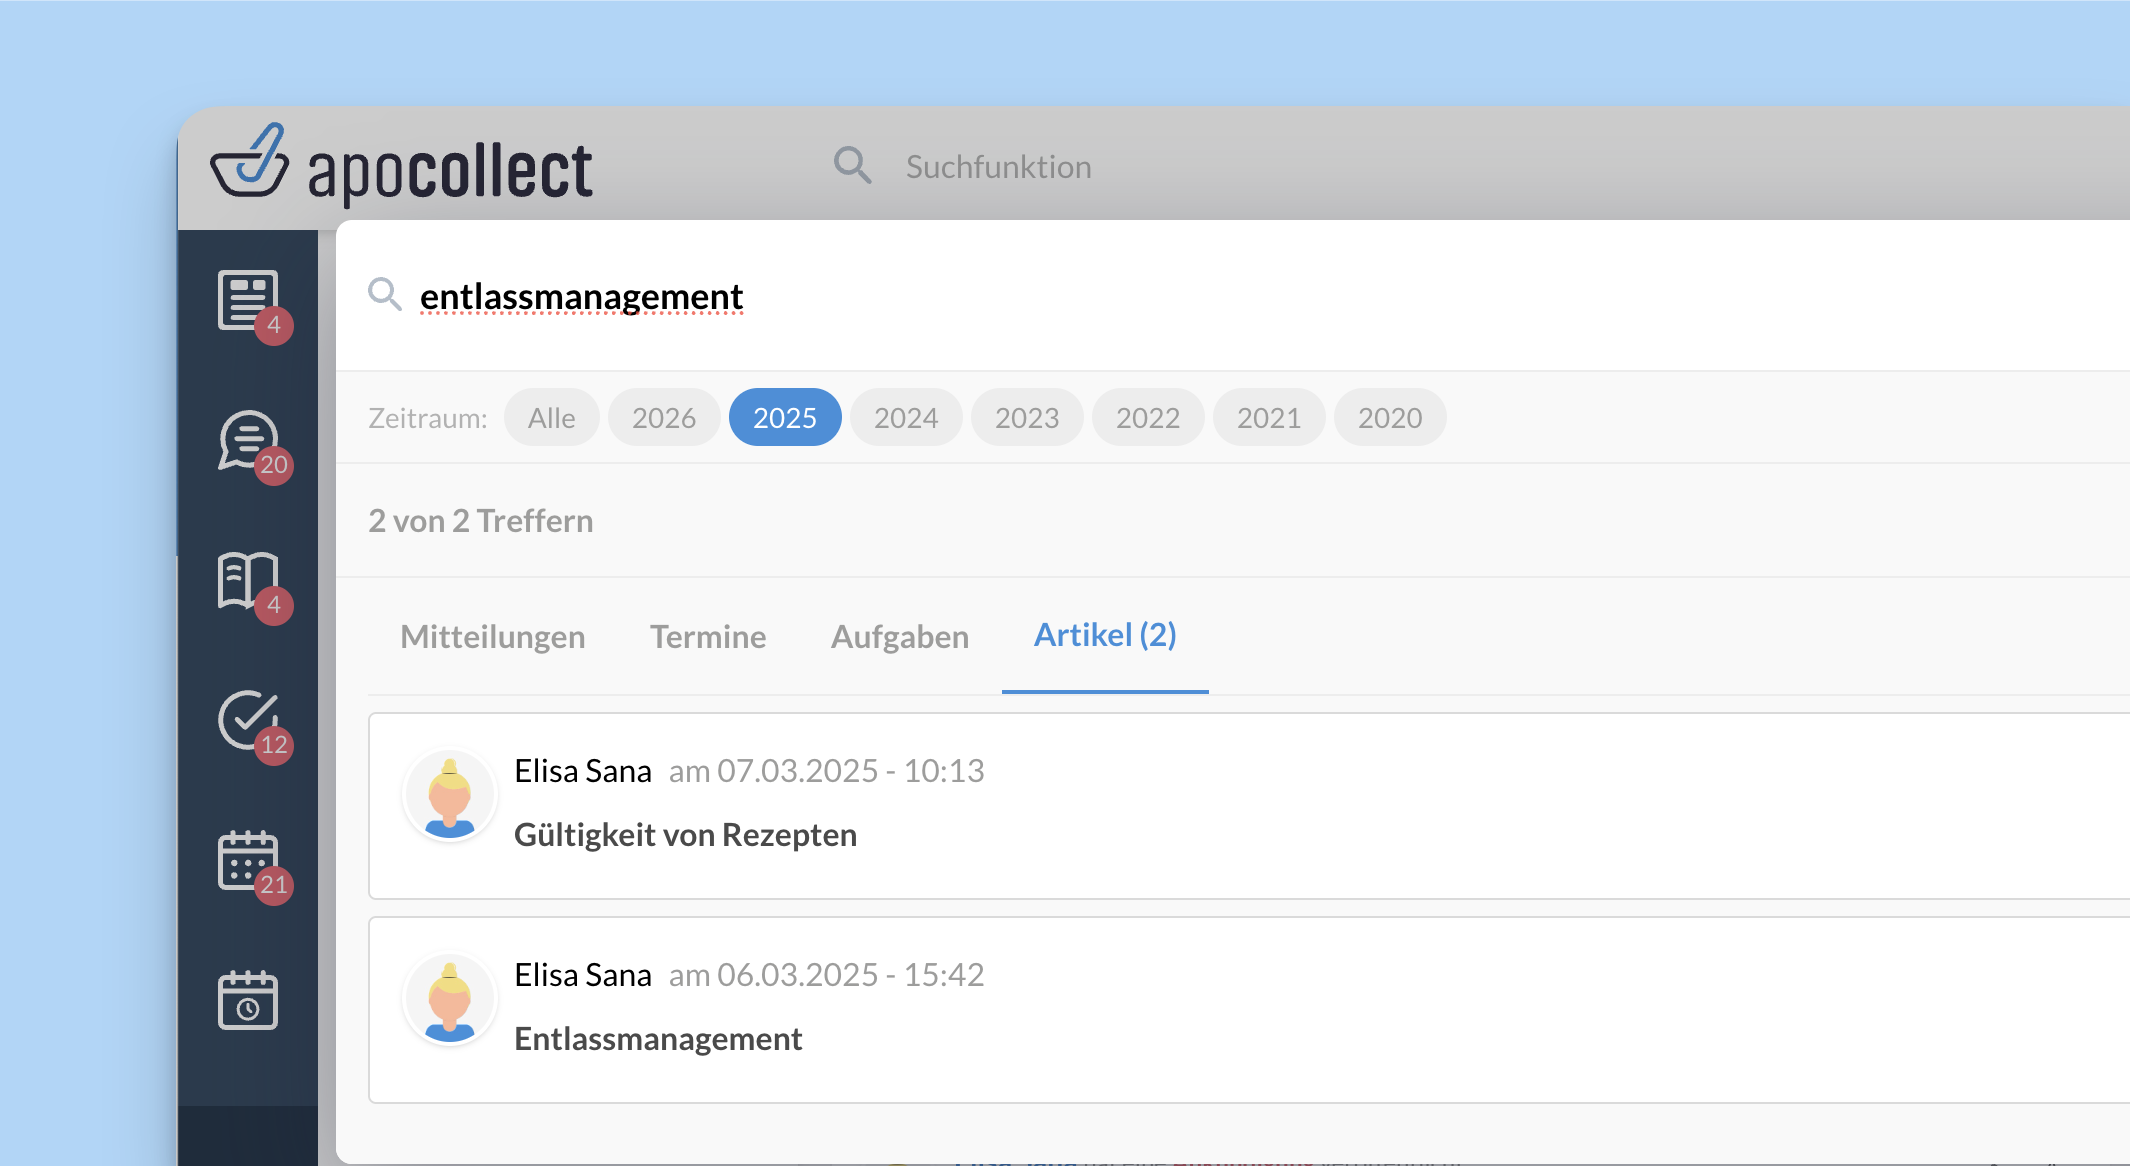
Task: Filter results to year 2021
Action: pos(1269,417)
